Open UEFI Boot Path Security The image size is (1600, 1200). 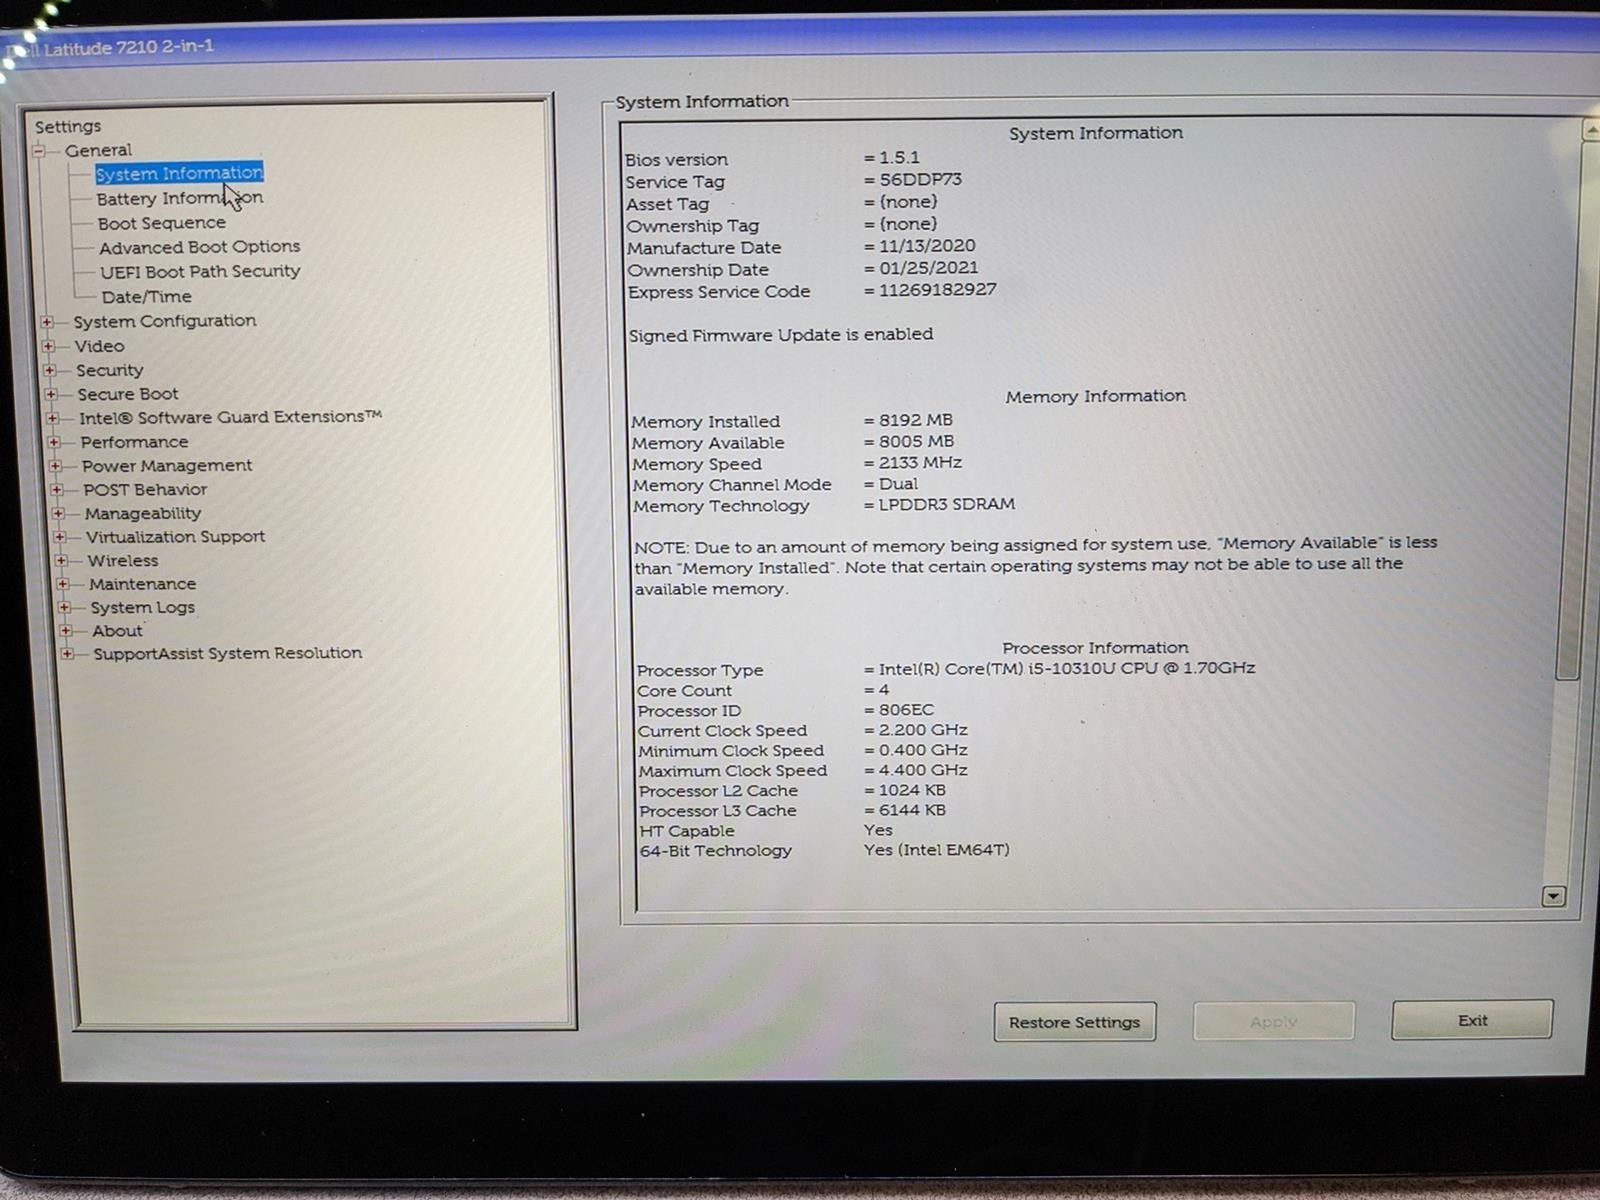click(x=200, y=271)
